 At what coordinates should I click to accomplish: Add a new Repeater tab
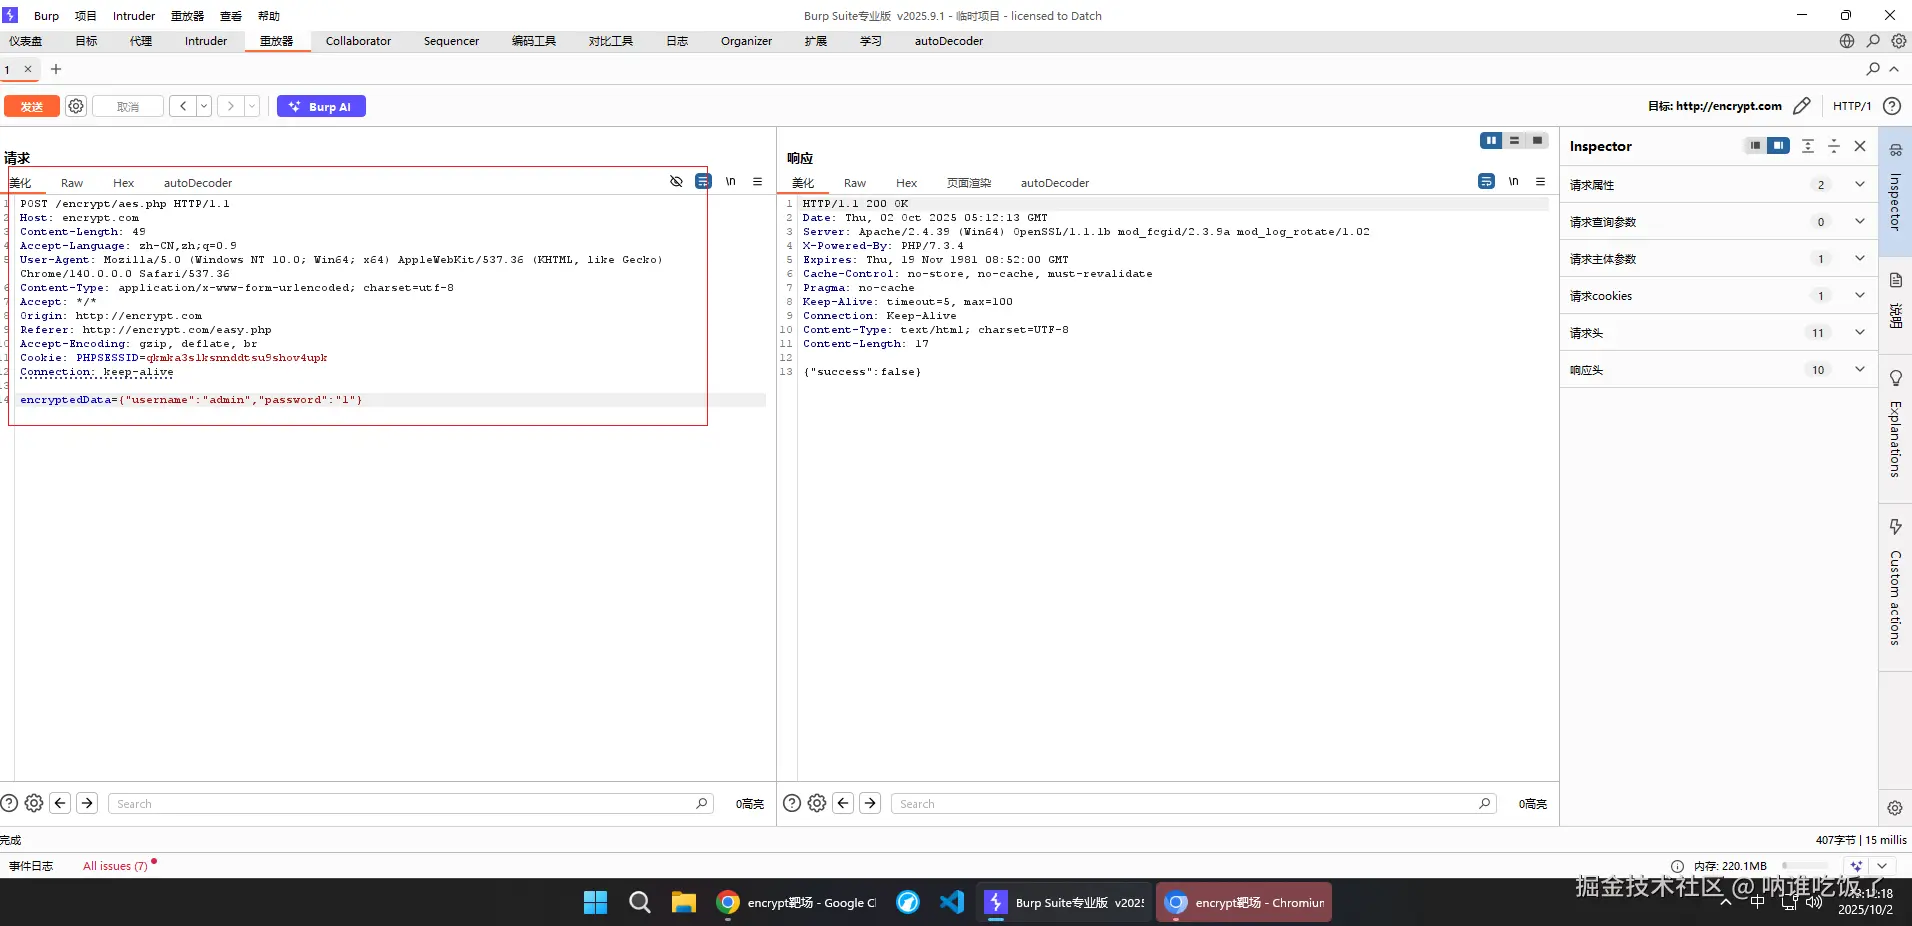pos(56,69)
